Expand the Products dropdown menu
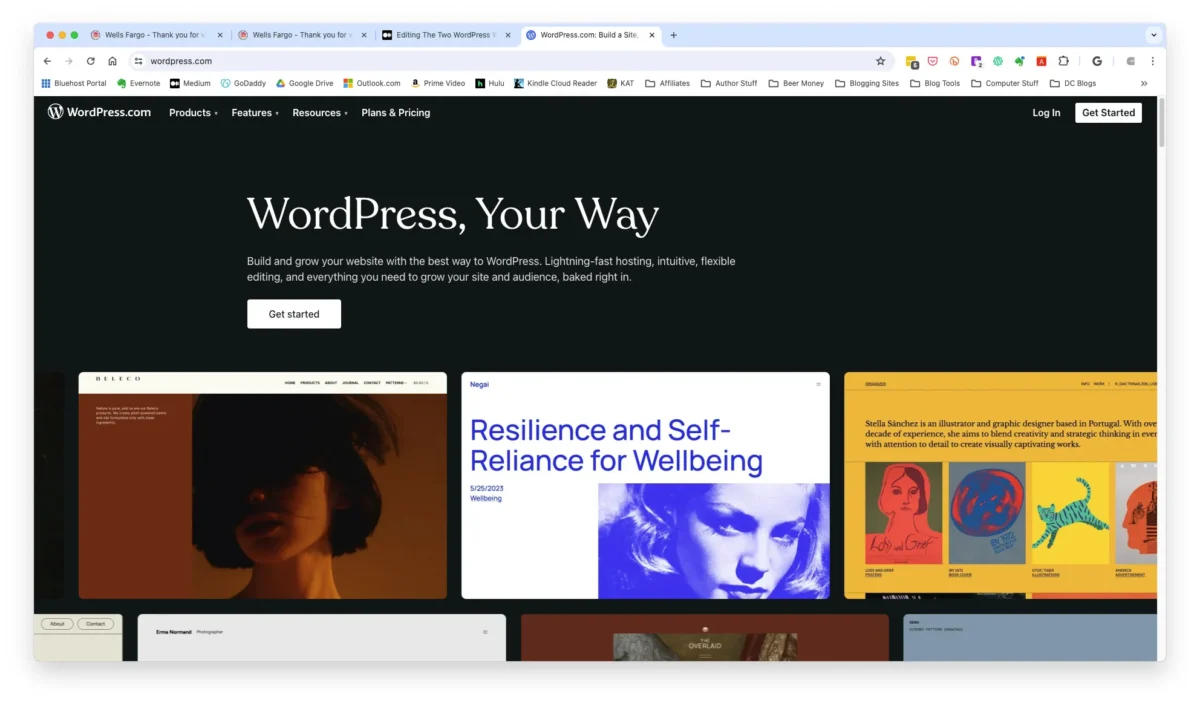Image resolution: width=1200 pixels, height=706 pixels. pos(193,113)
